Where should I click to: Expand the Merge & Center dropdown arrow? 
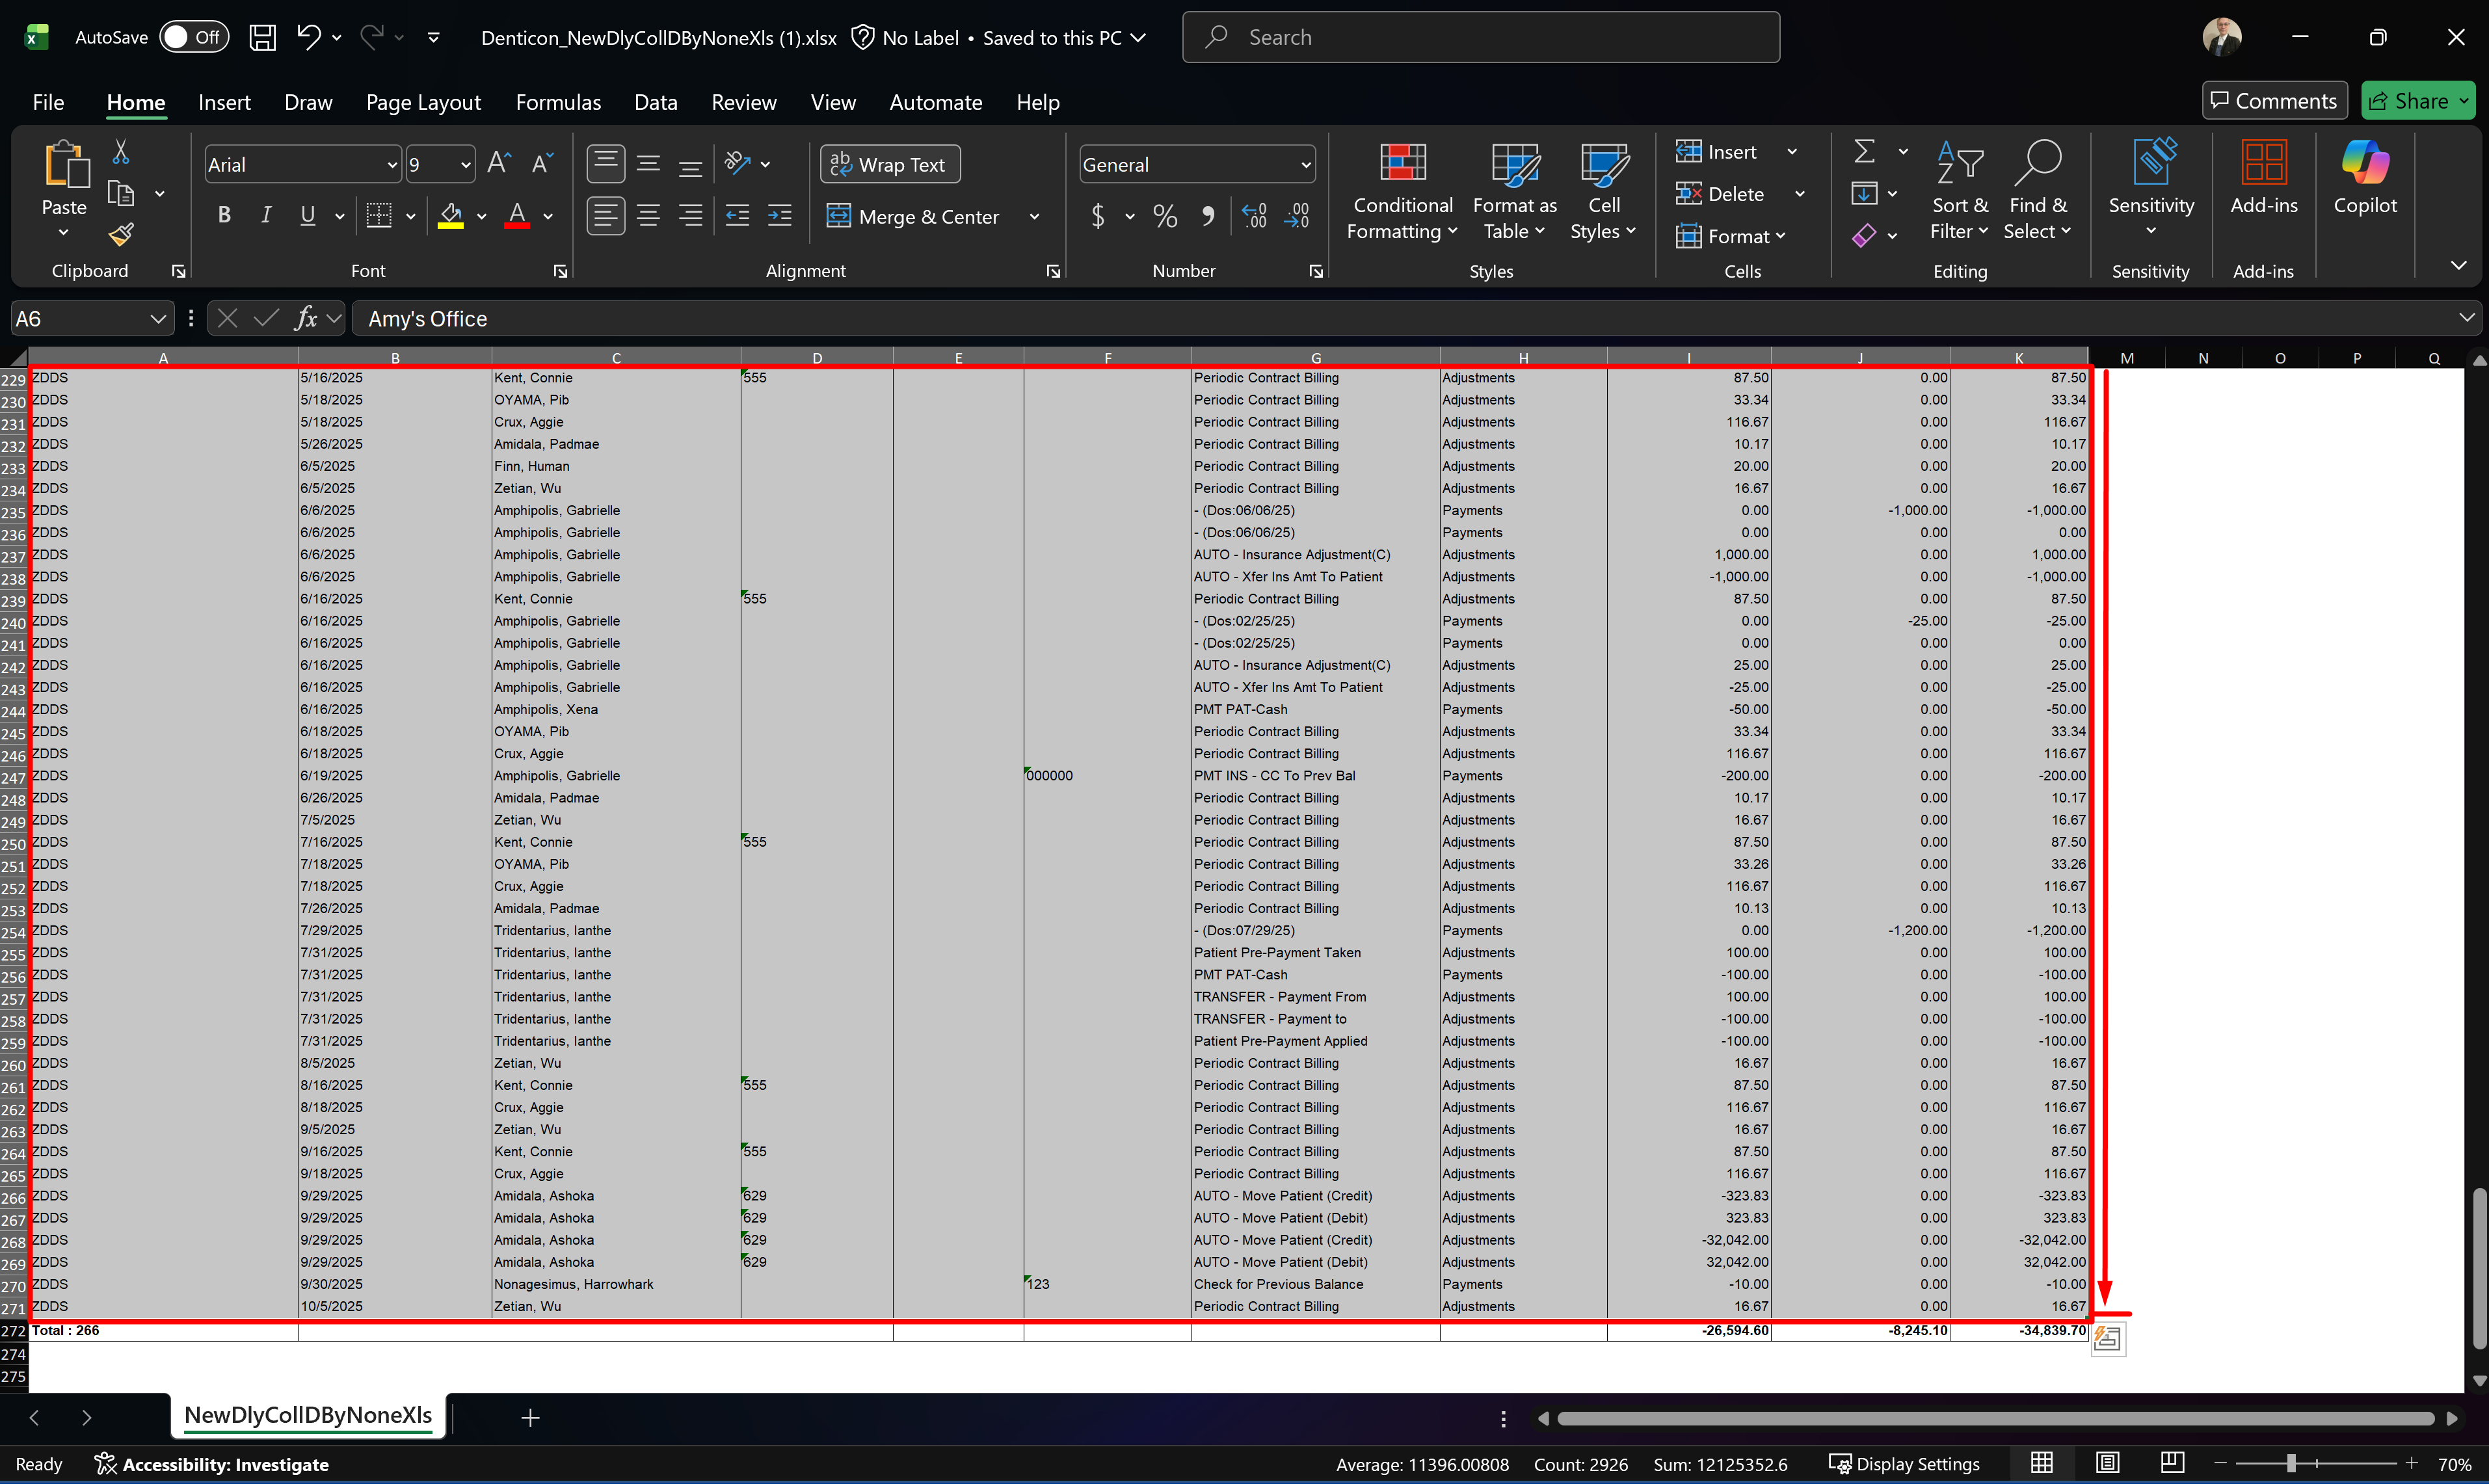coord(1034,217)
